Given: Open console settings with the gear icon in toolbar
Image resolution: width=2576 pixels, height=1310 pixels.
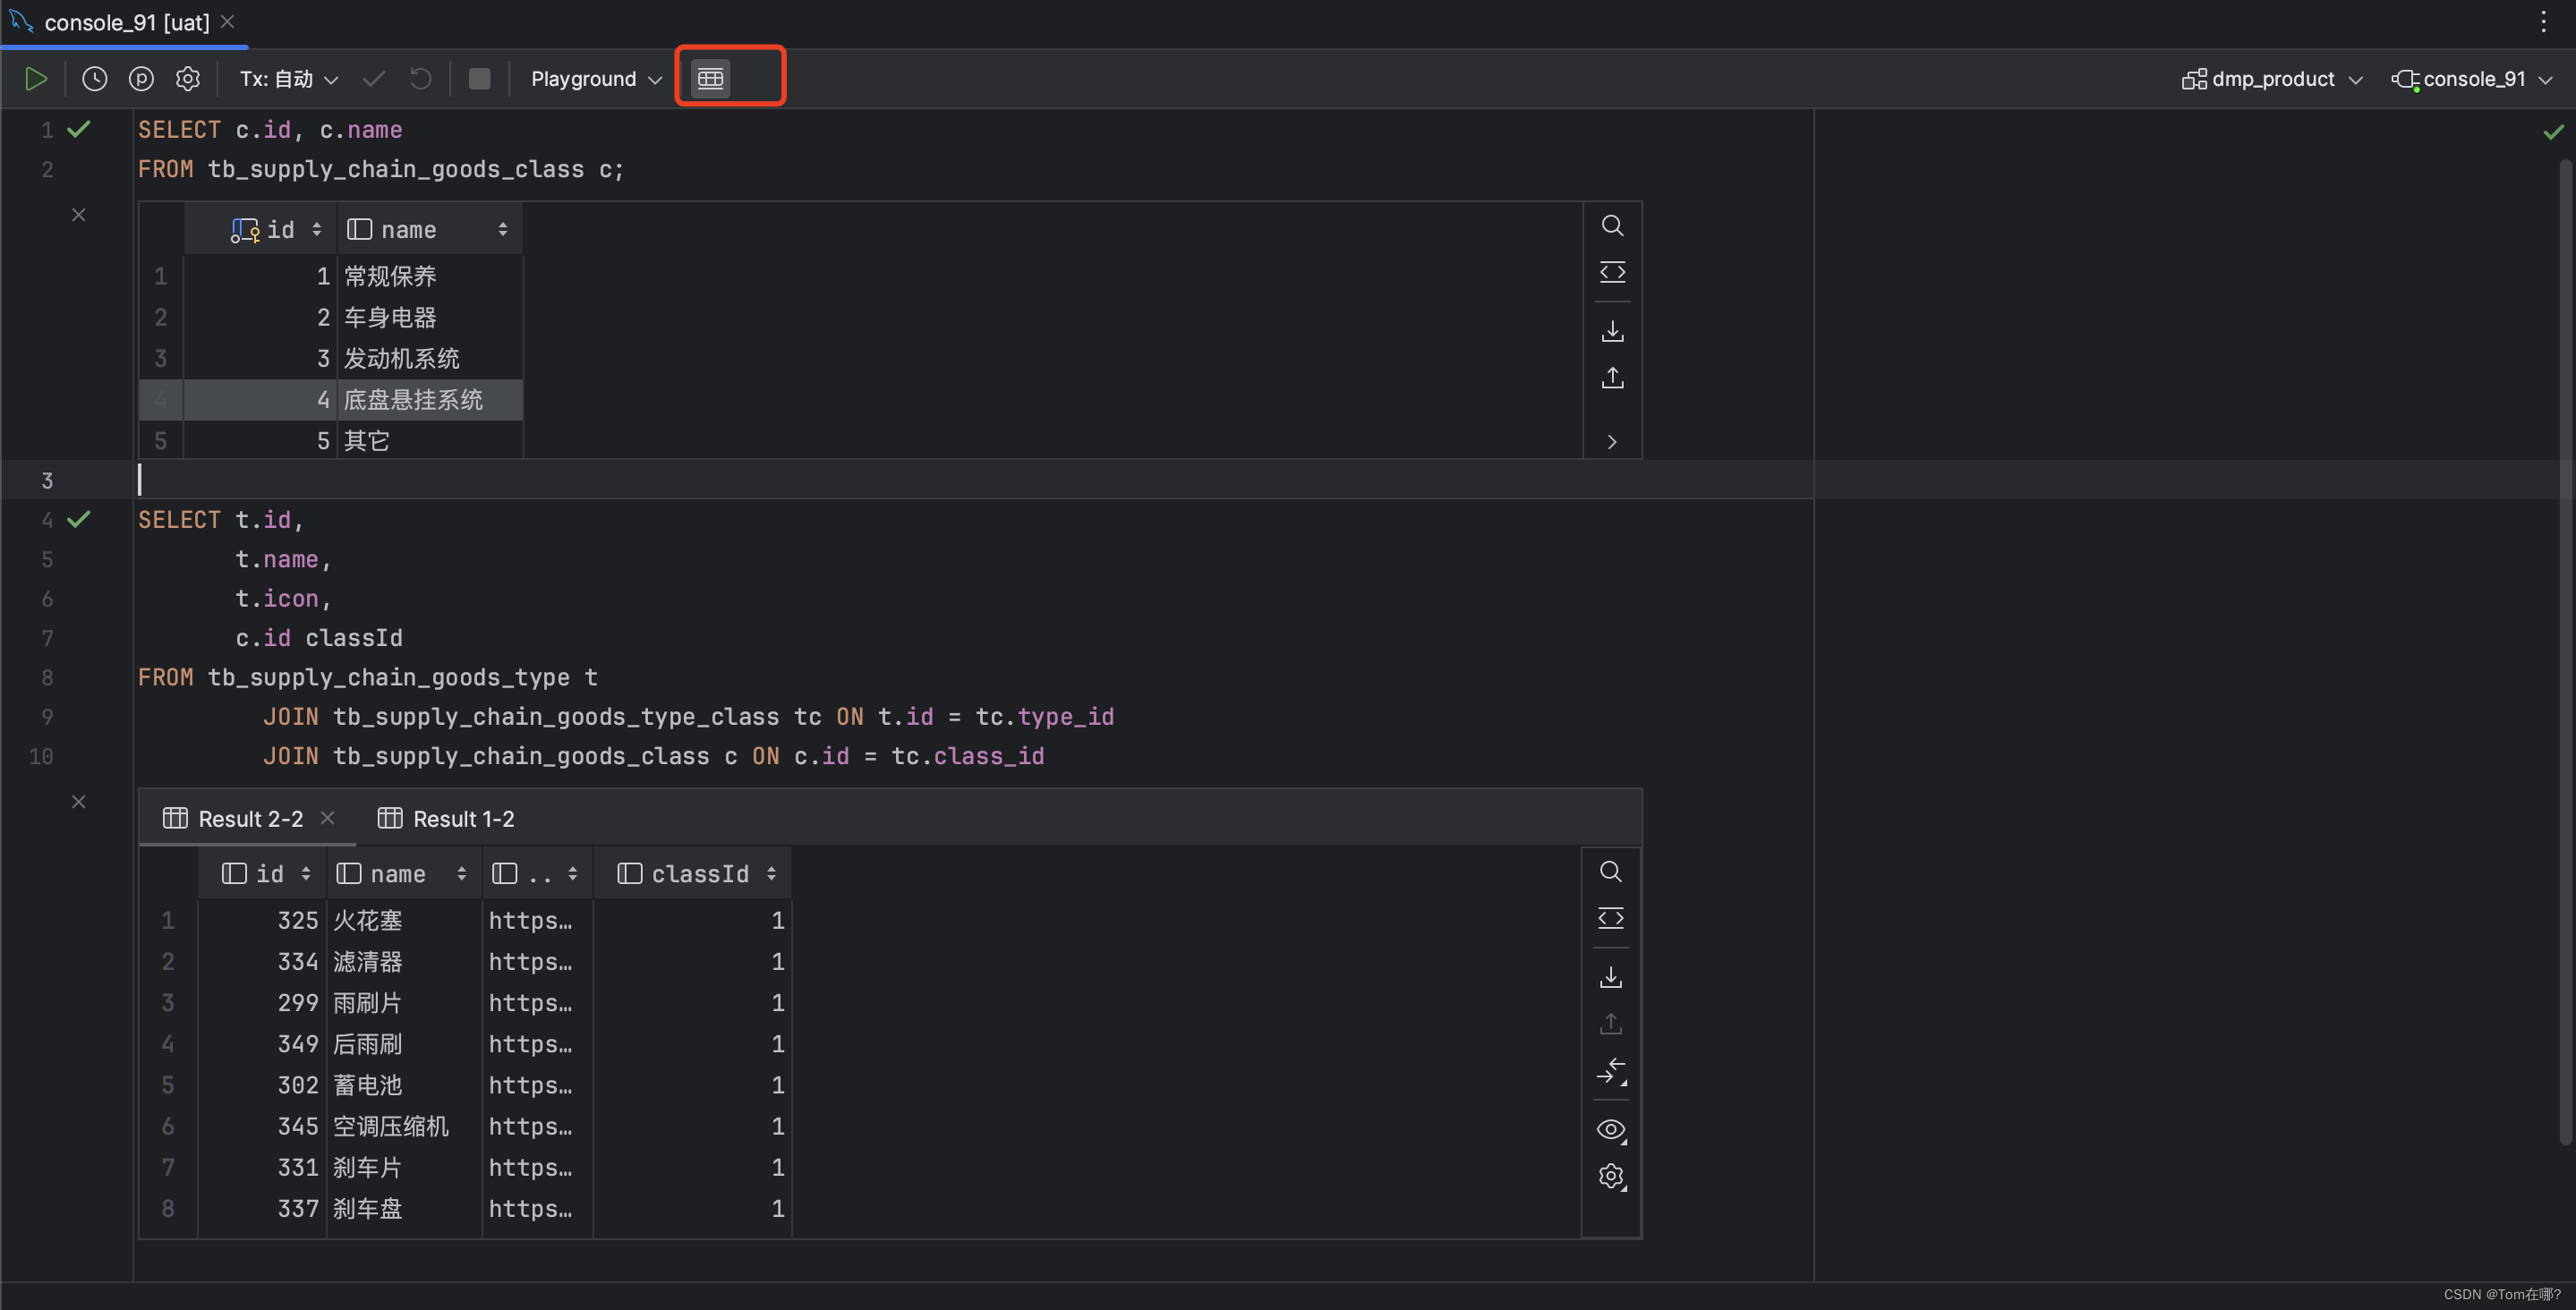Looking at the screenshot, I should (188, 78).
